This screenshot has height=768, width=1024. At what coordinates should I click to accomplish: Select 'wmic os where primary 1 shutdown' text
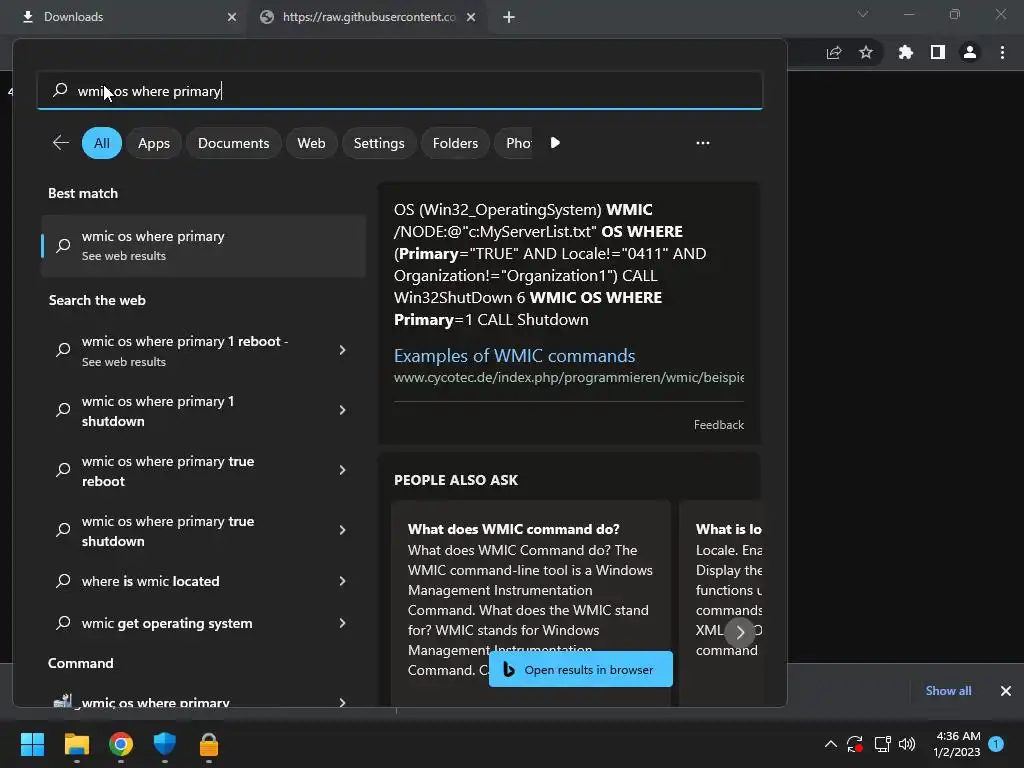tap(157, 411)
